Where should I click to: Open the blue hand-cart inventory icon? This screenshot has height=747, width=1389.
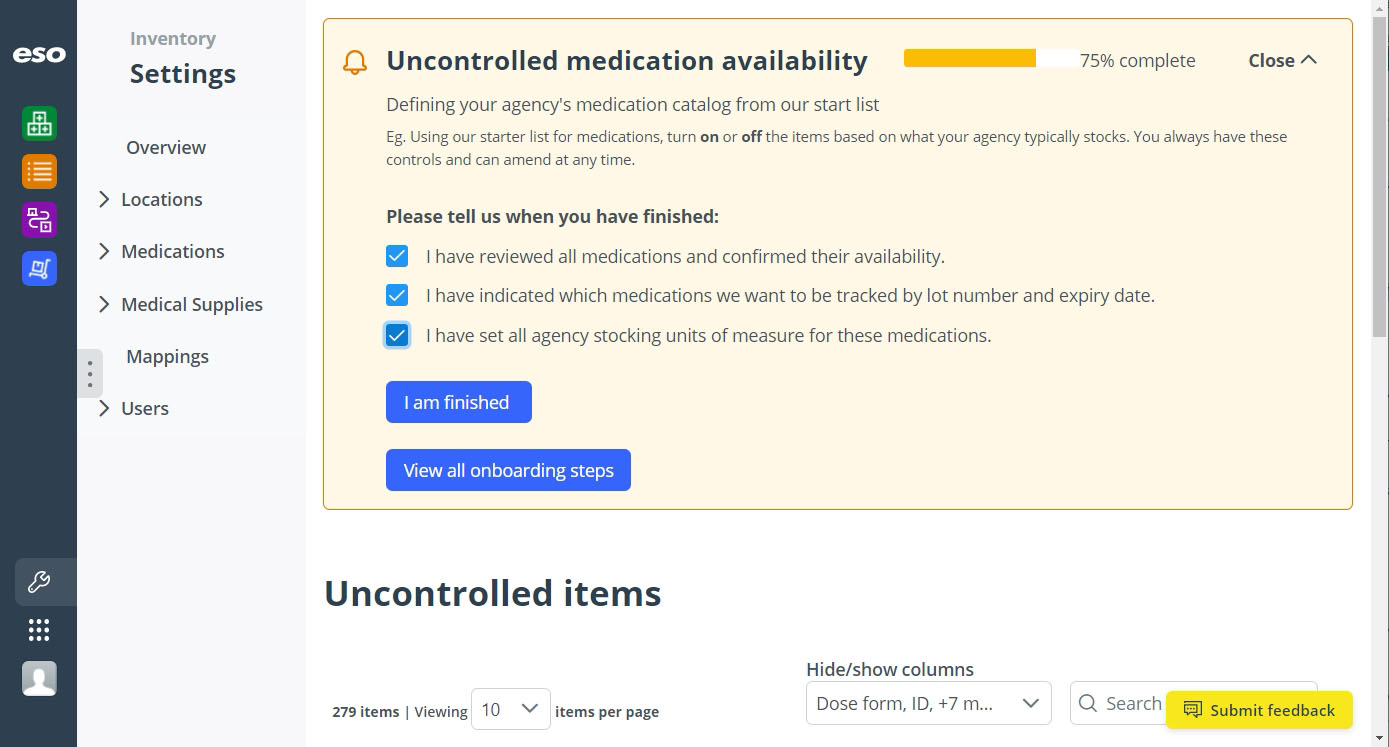pos(39,268)
